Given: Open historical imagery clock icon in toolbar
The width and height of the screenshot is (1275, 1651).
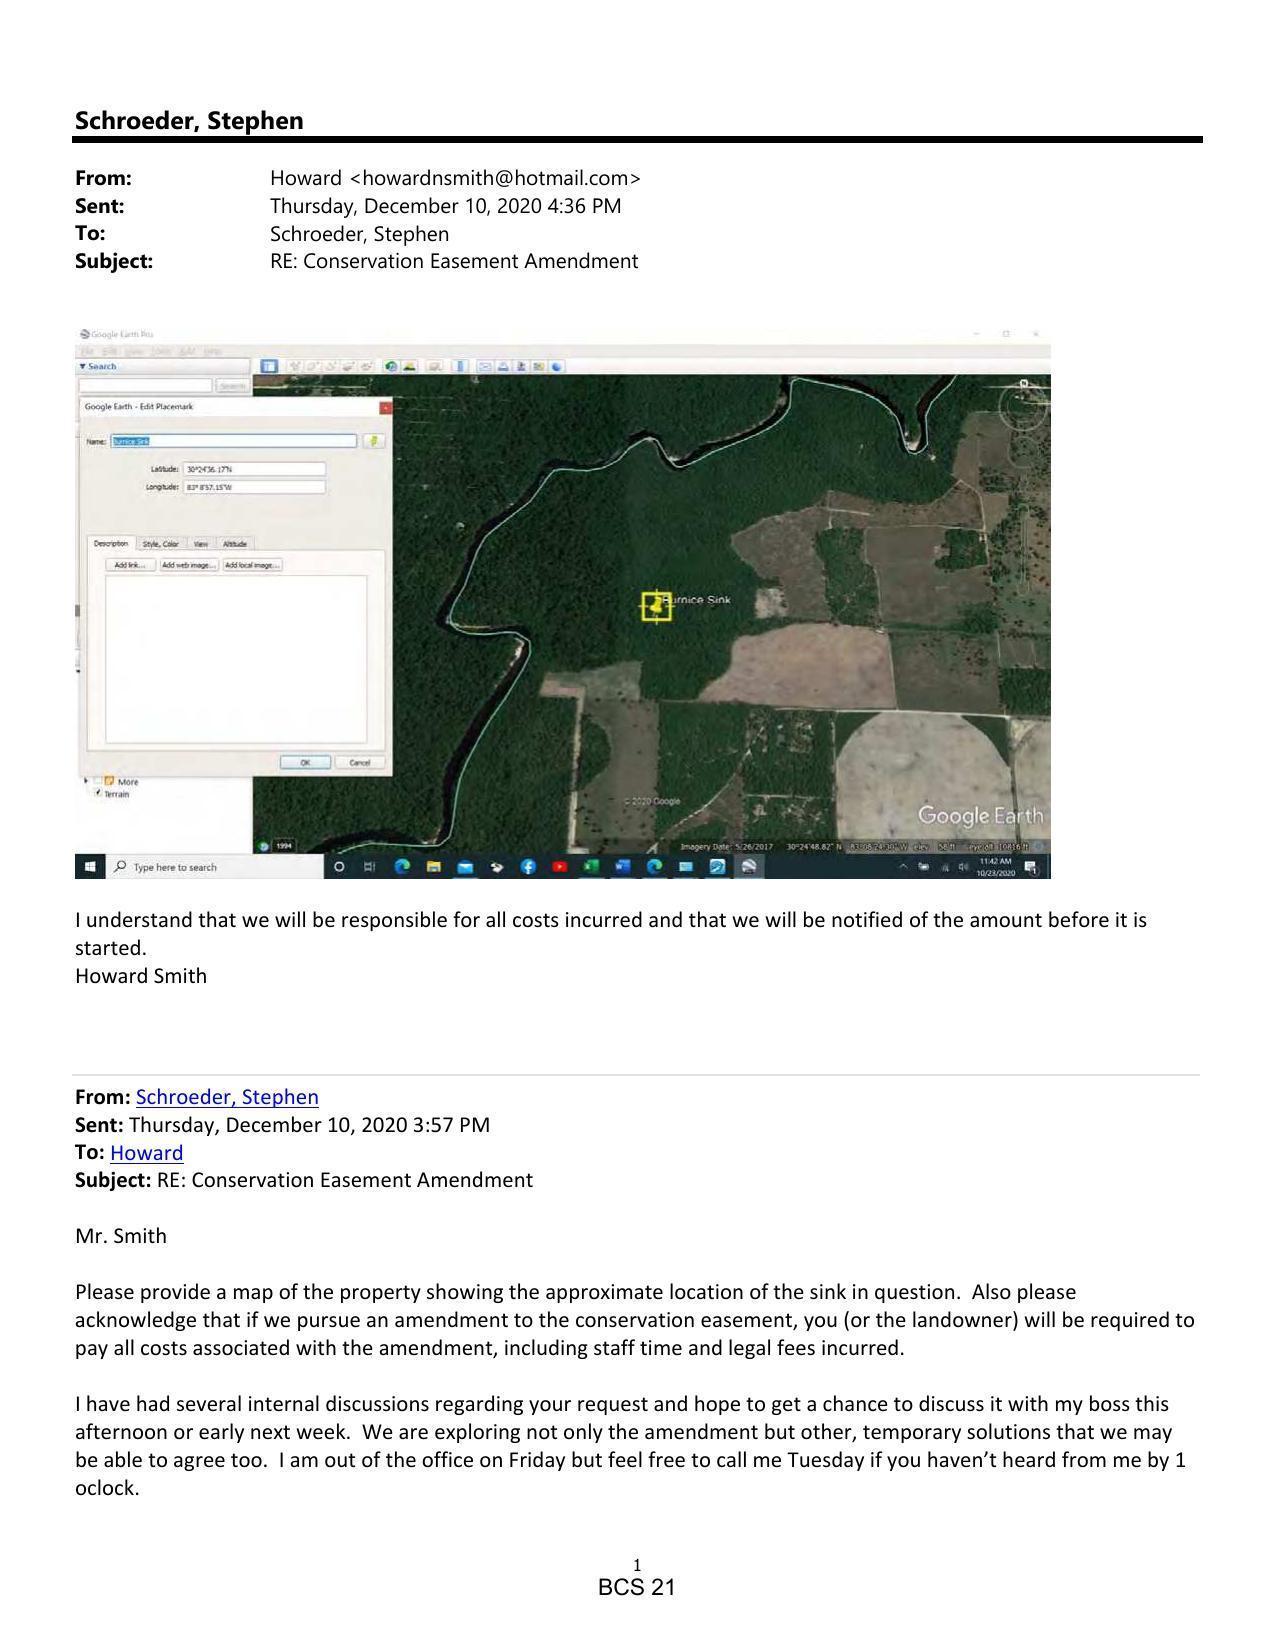Looking at the screenshot, I should pos(392,366).
